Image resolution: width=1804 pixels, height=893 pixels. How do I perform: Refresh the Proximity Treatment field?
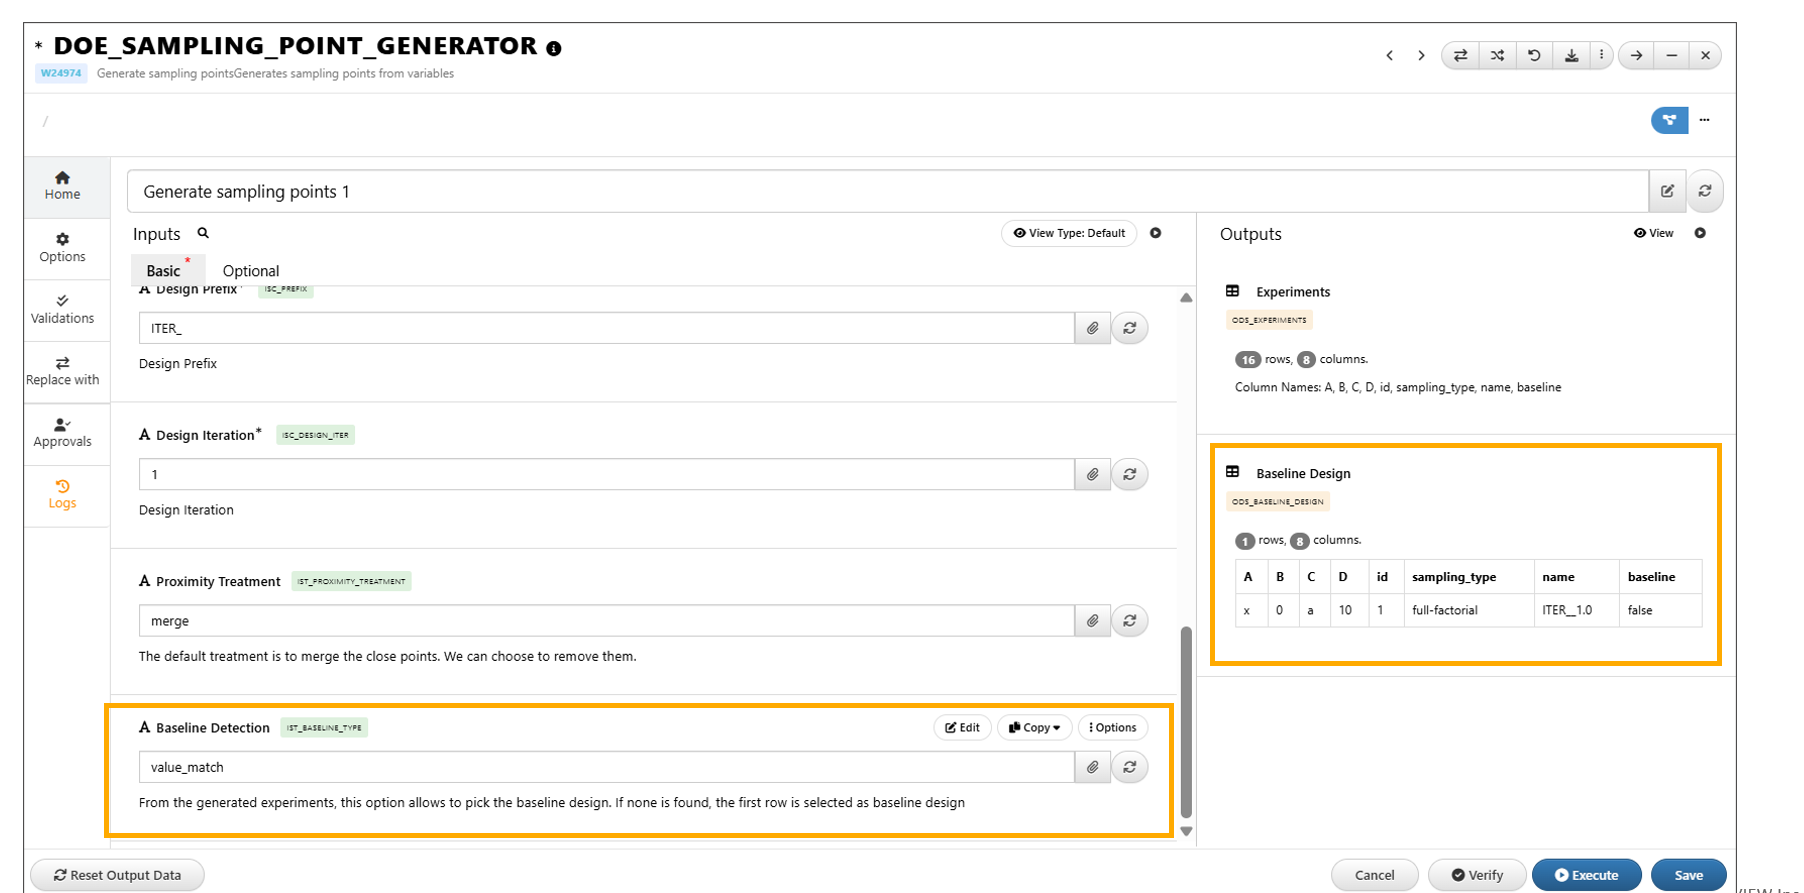coord(1129,621)
